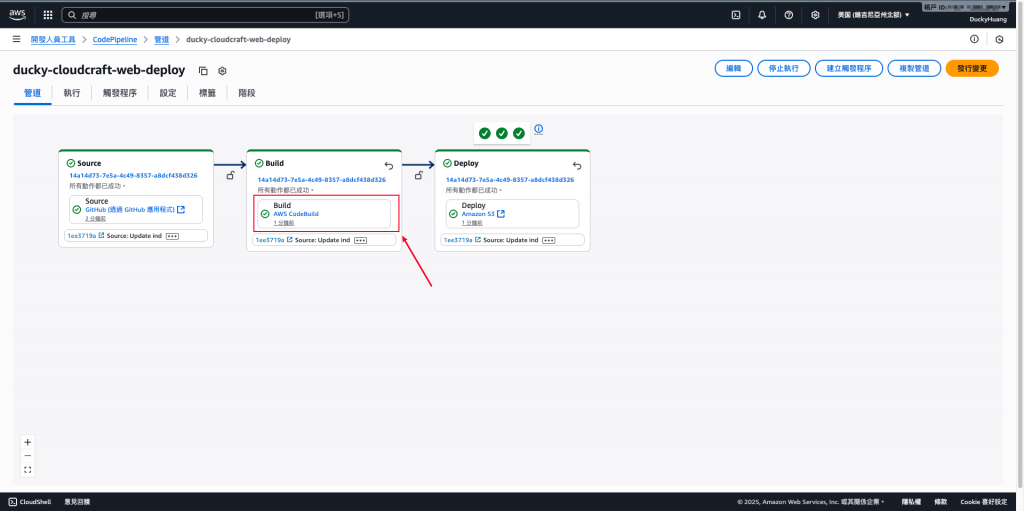Select the 管道 tab
Screen dimensions: 1024x511
33,93
